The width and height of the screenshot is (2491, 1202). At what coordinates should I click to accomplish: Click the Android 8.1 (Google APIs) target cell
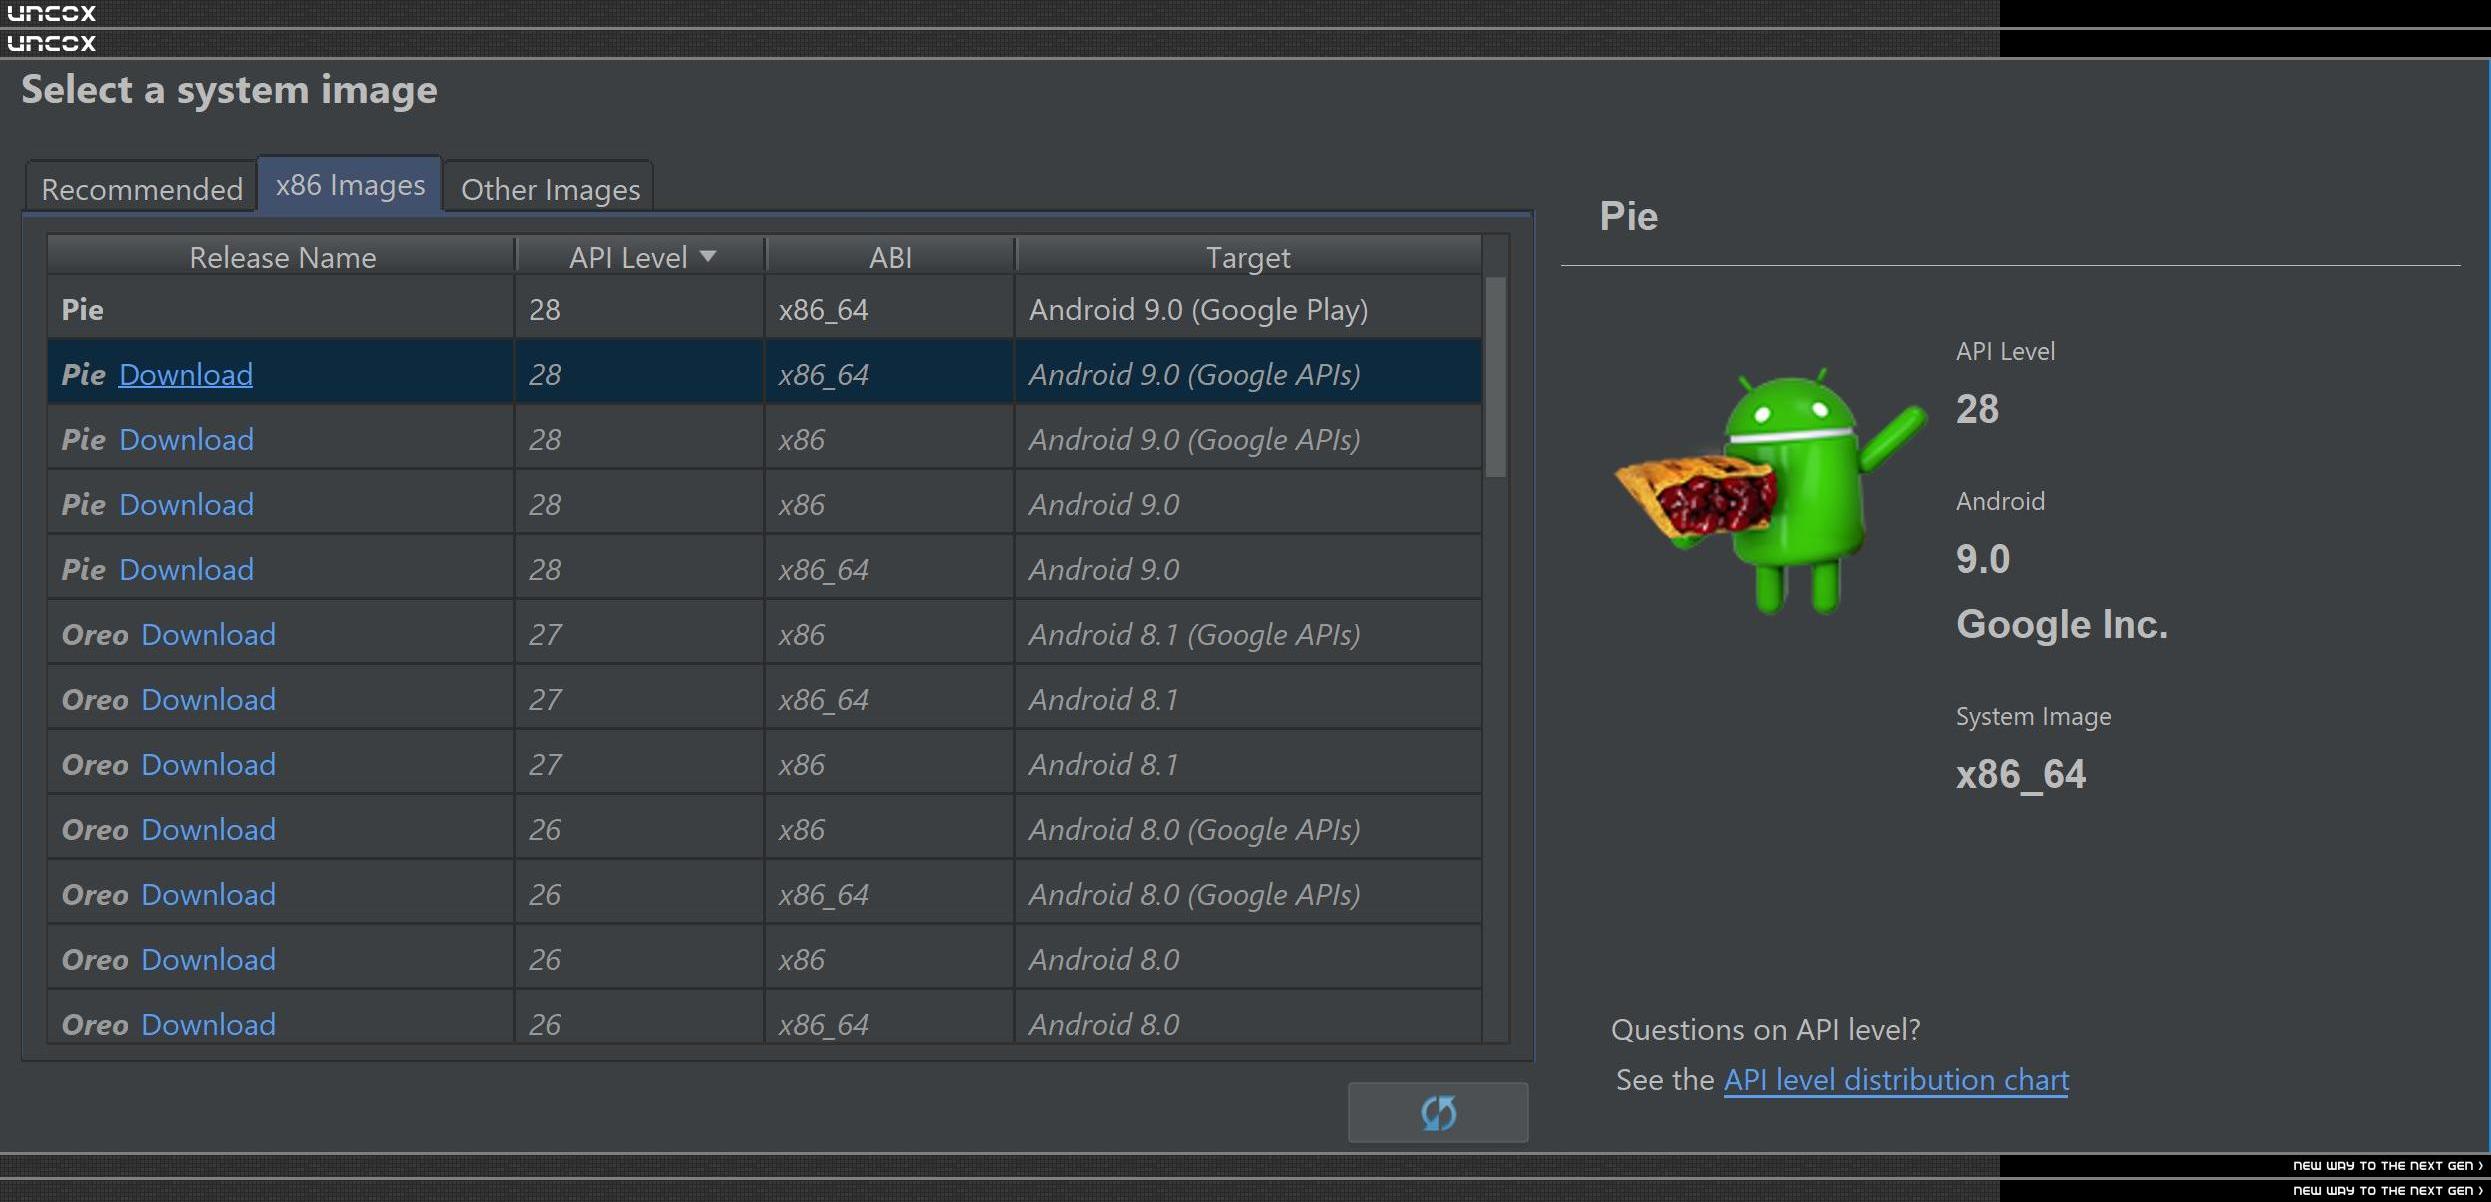(x=1248, y=634)
